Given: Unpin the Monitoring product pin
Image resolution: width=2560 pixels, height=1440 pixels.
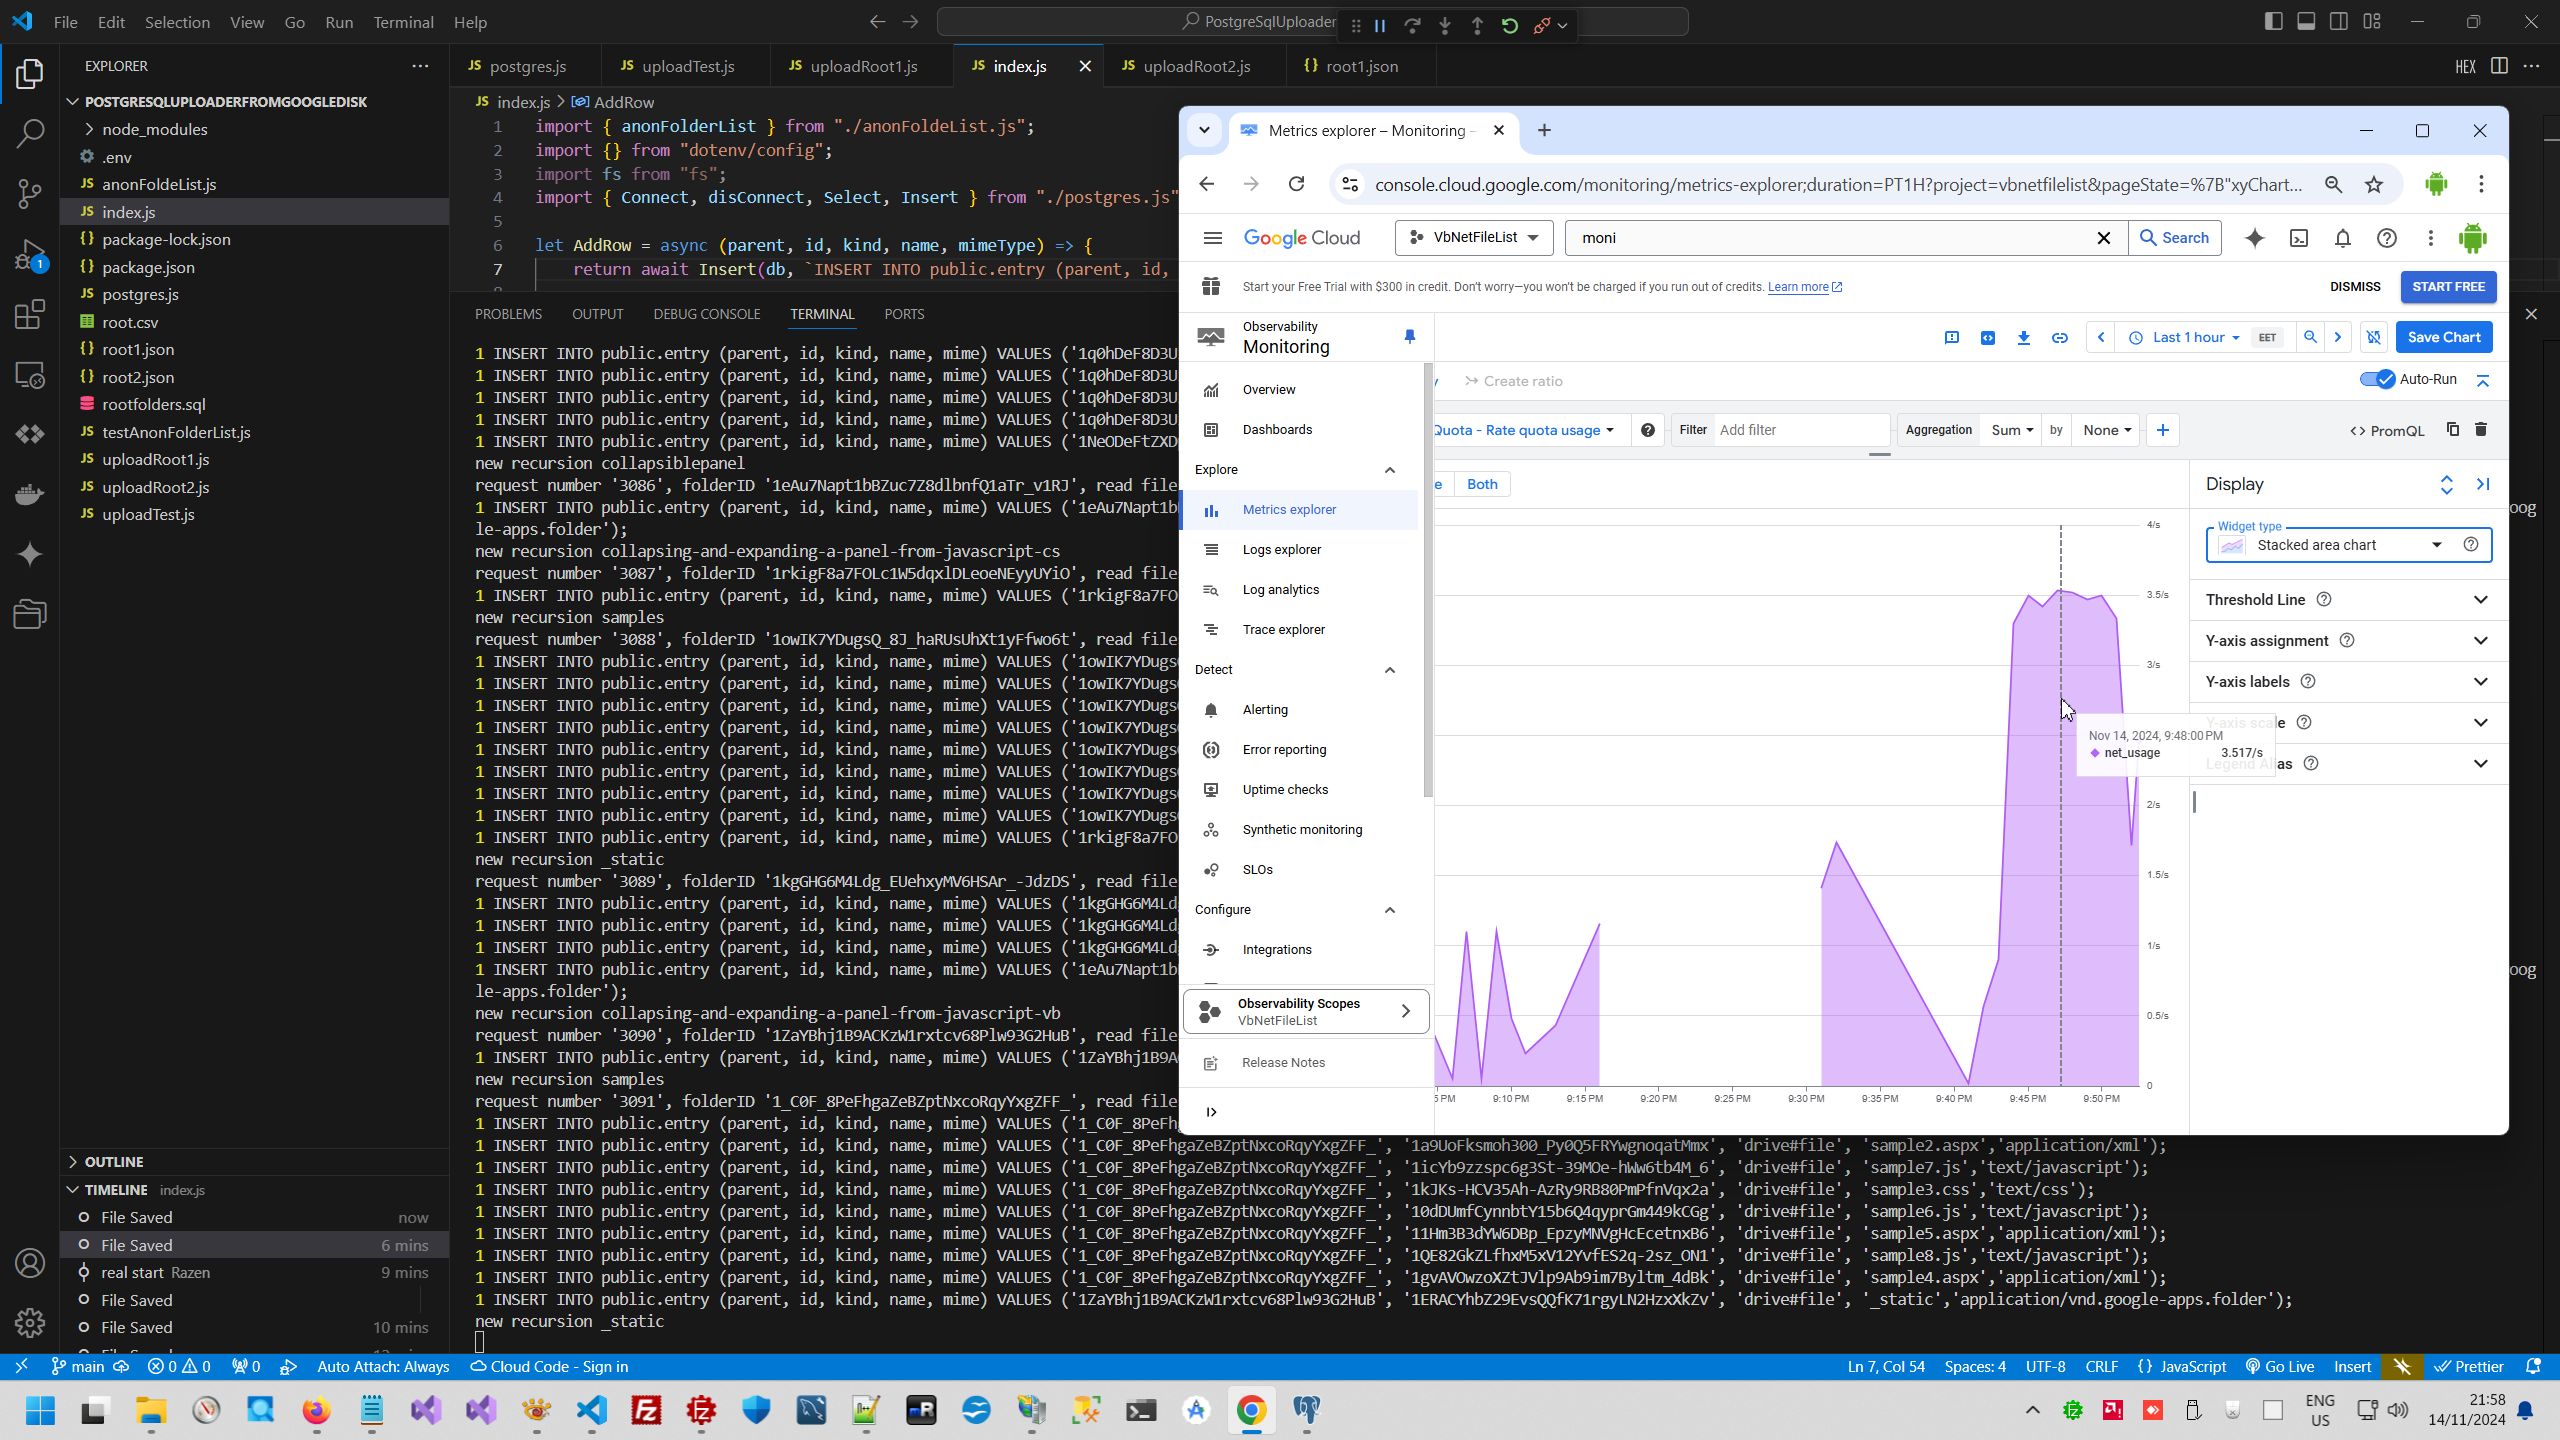Looking at the screenshot, I should tap(1410, 337).
